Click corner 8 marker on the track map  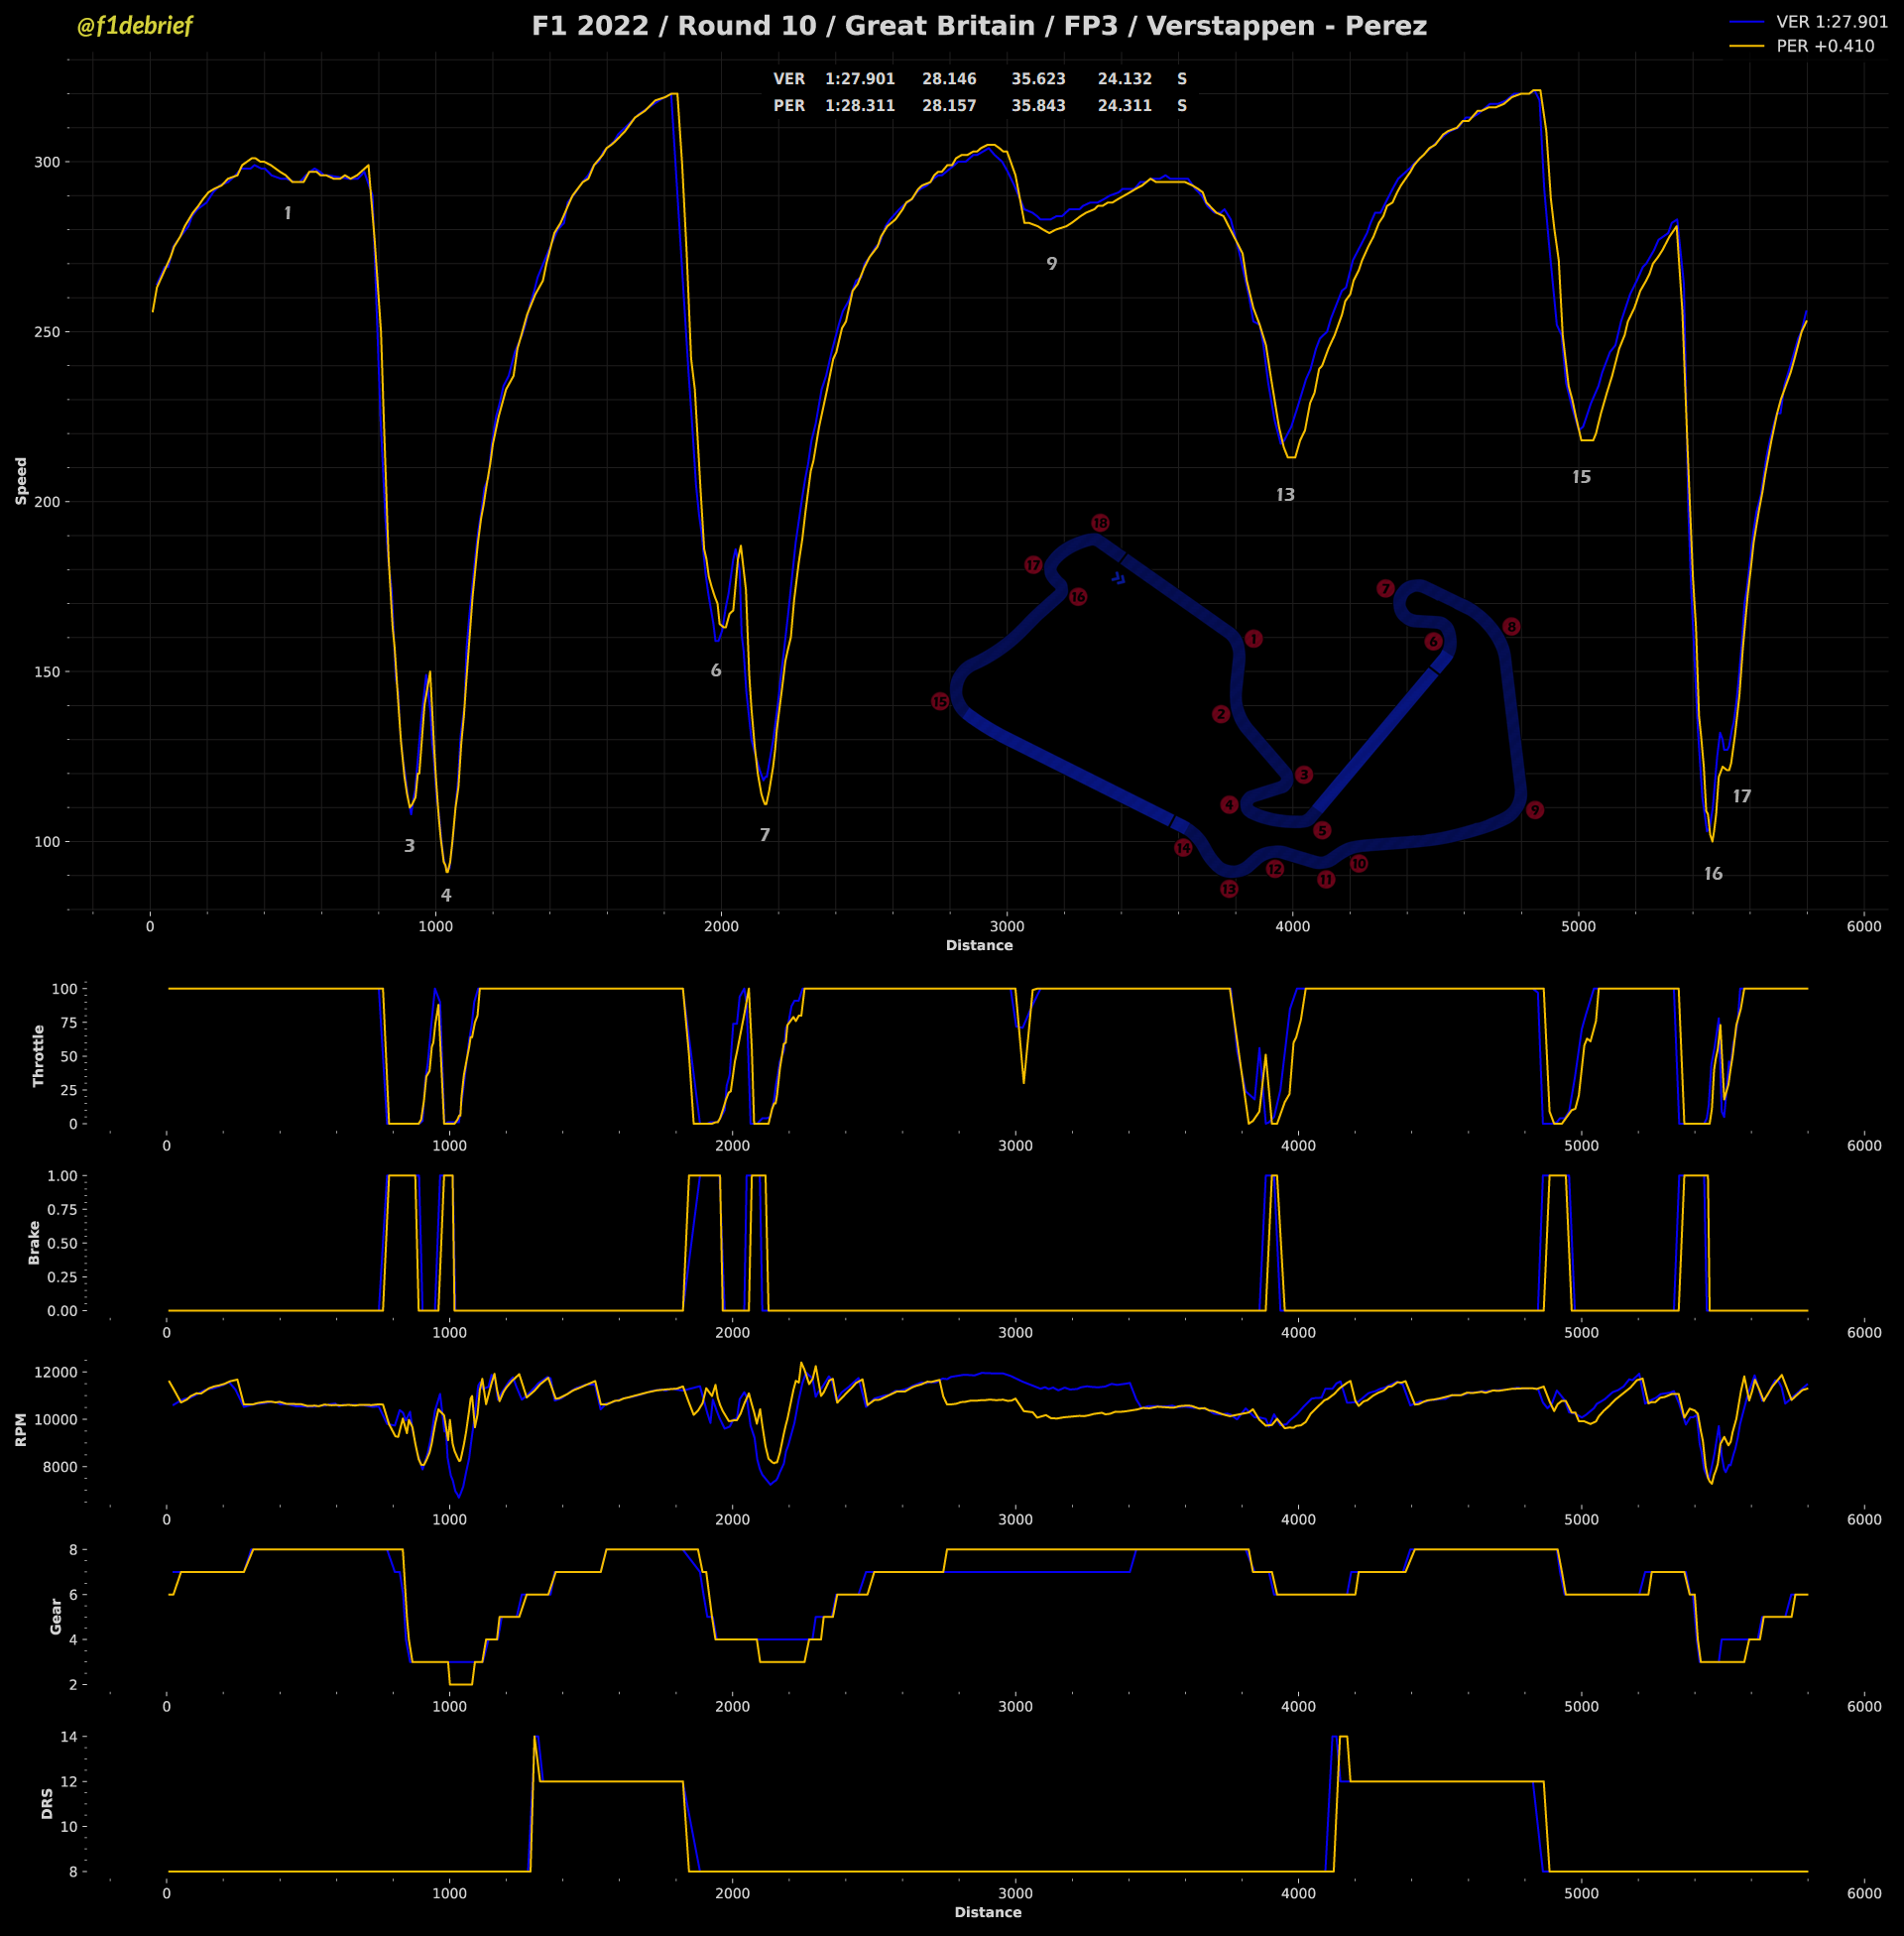point(1511,627)
